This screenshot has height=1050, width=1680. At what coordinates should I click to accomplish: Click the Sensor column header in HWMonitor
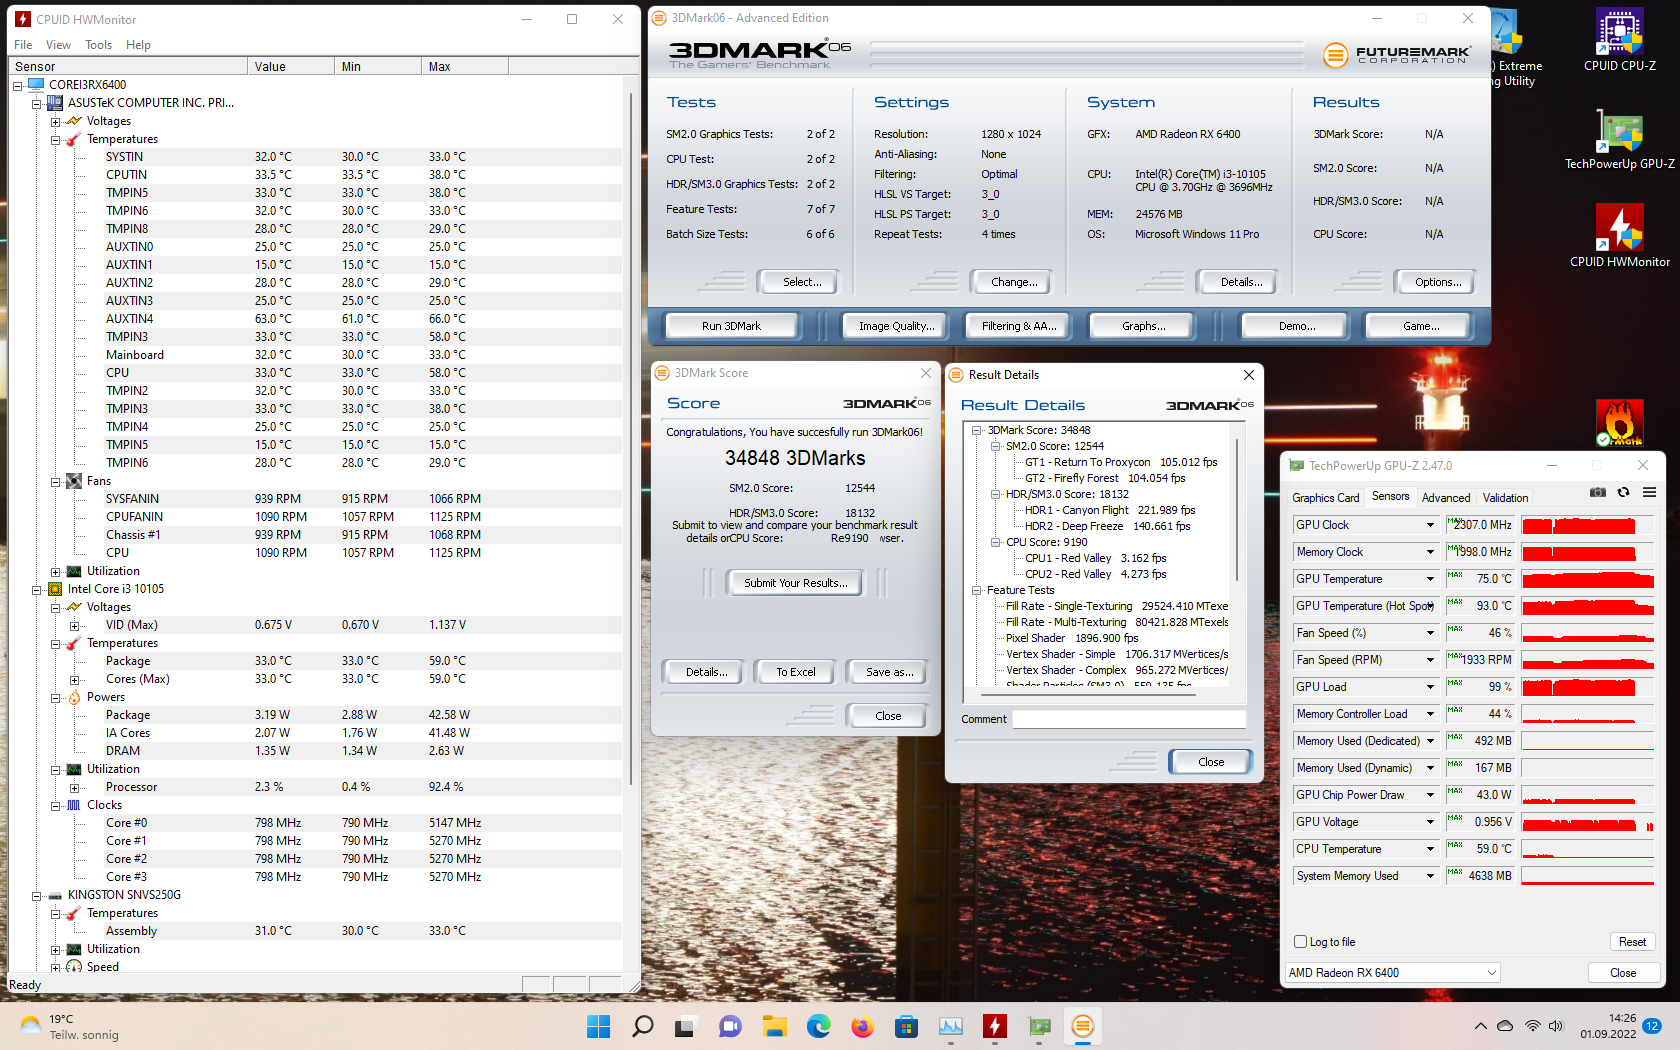point(128,67)
